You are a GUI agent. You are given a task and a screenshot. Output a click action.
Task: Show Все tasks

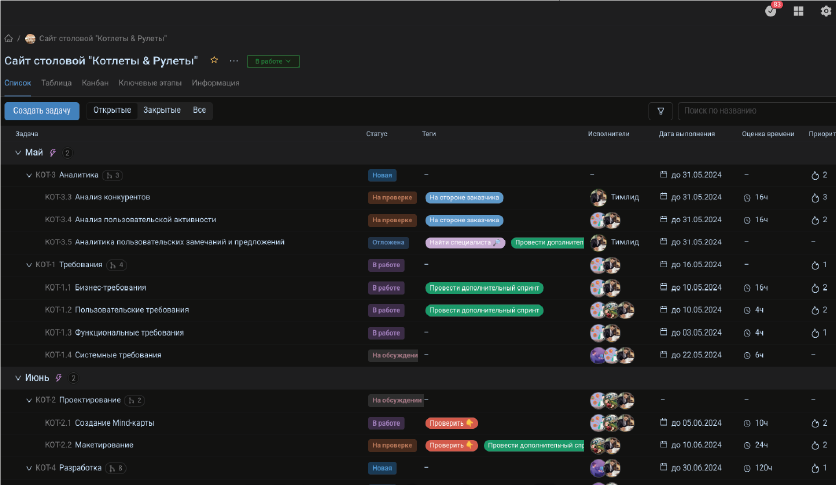200,110
